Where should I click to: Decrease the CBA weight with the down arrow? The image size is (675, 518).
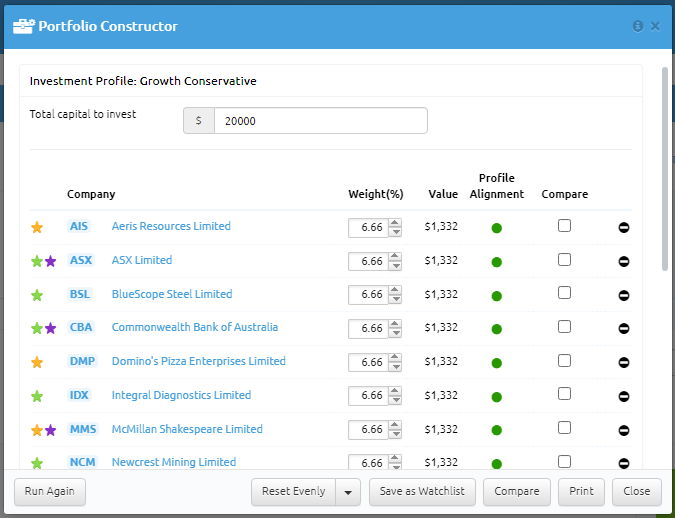(x=395, y=333)
